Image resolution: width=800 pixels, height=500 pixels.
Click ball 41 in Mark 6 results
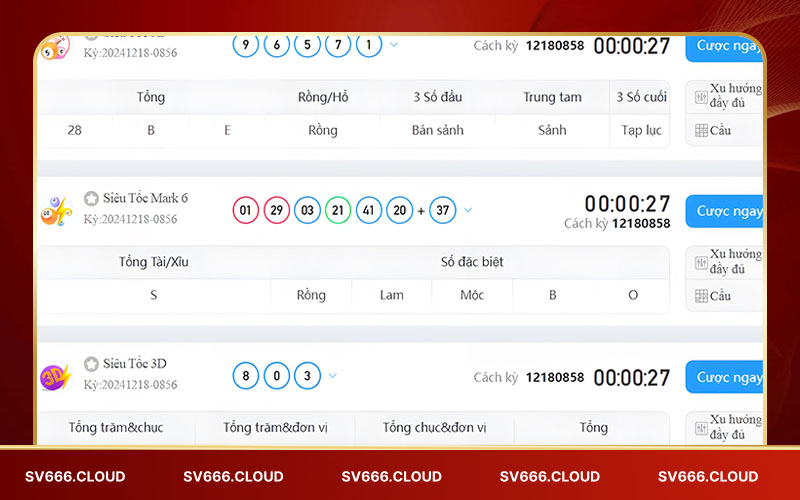click(368, 210)
